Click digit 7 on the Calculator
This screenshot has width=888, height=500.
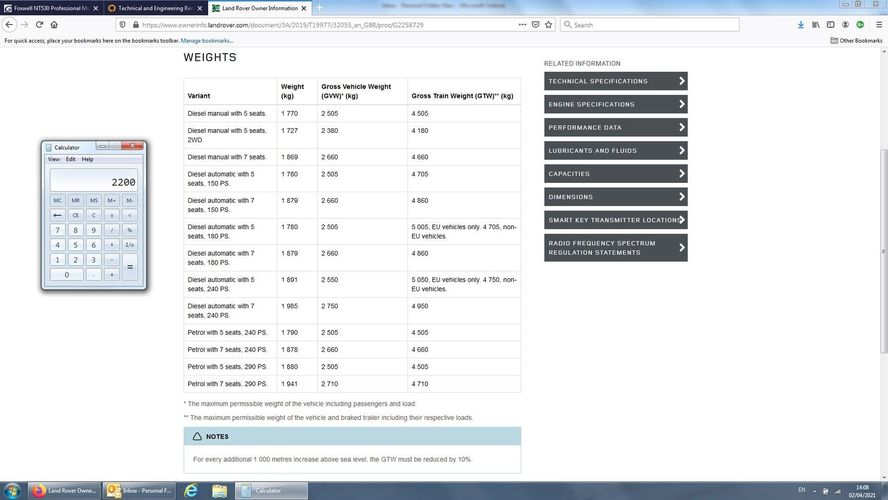pos(57,230)
